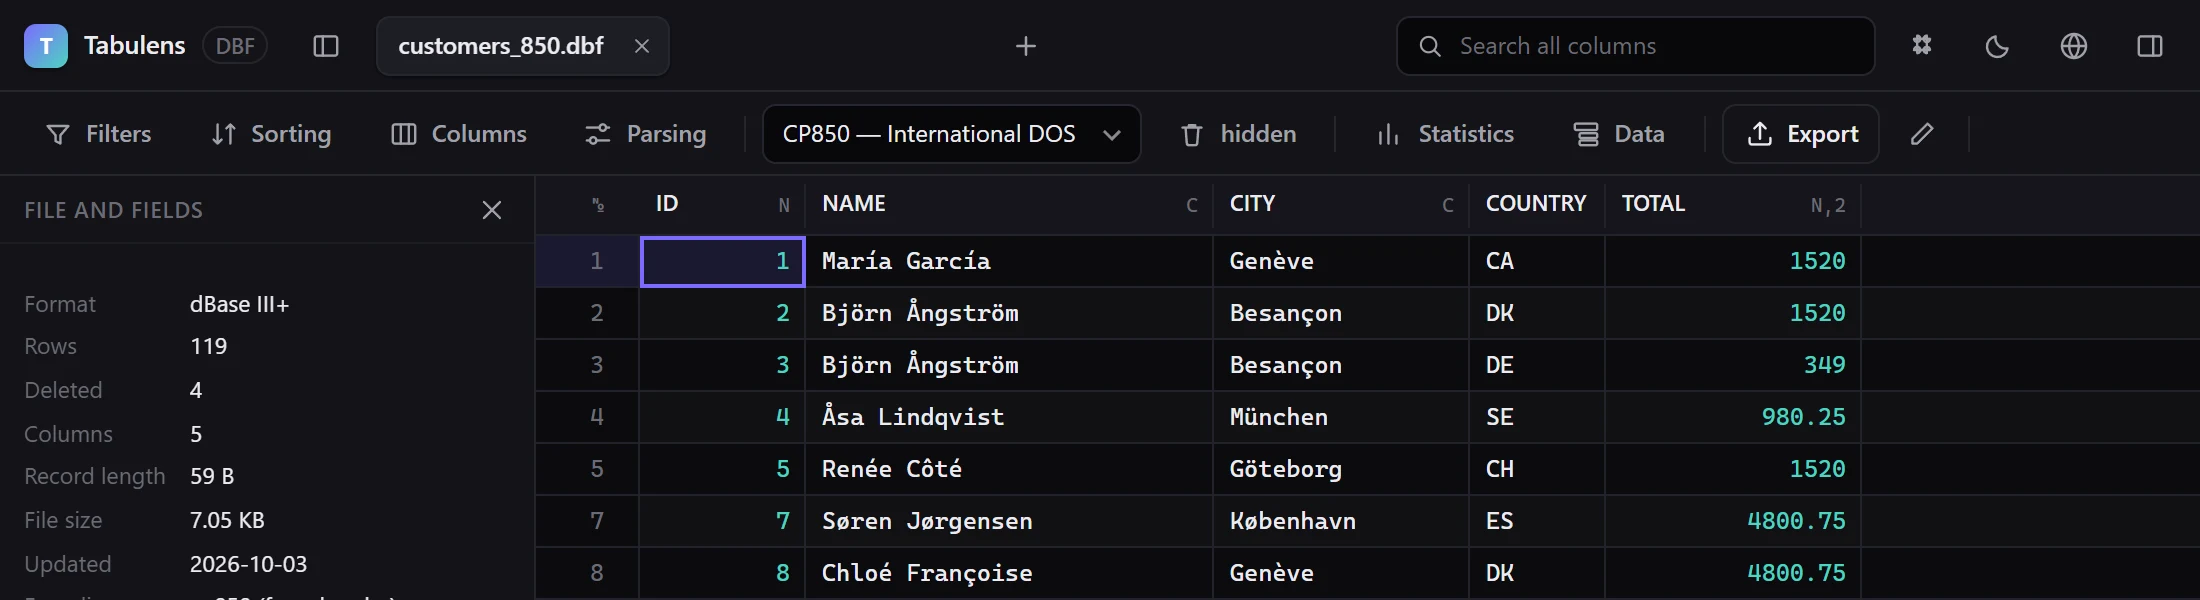Select the María García name cell
Viewport: 2200px width, 600px height.
1010,261
